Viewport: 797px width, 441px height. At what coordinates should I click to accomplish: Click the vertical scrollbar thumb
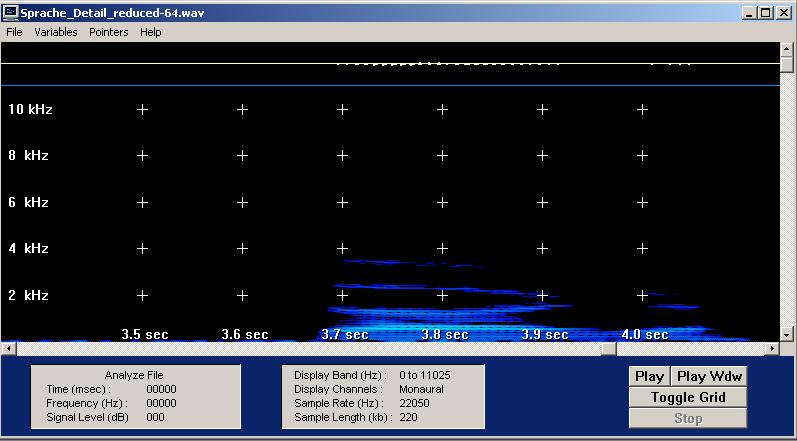pyautogui.click(x=786, y=65)
